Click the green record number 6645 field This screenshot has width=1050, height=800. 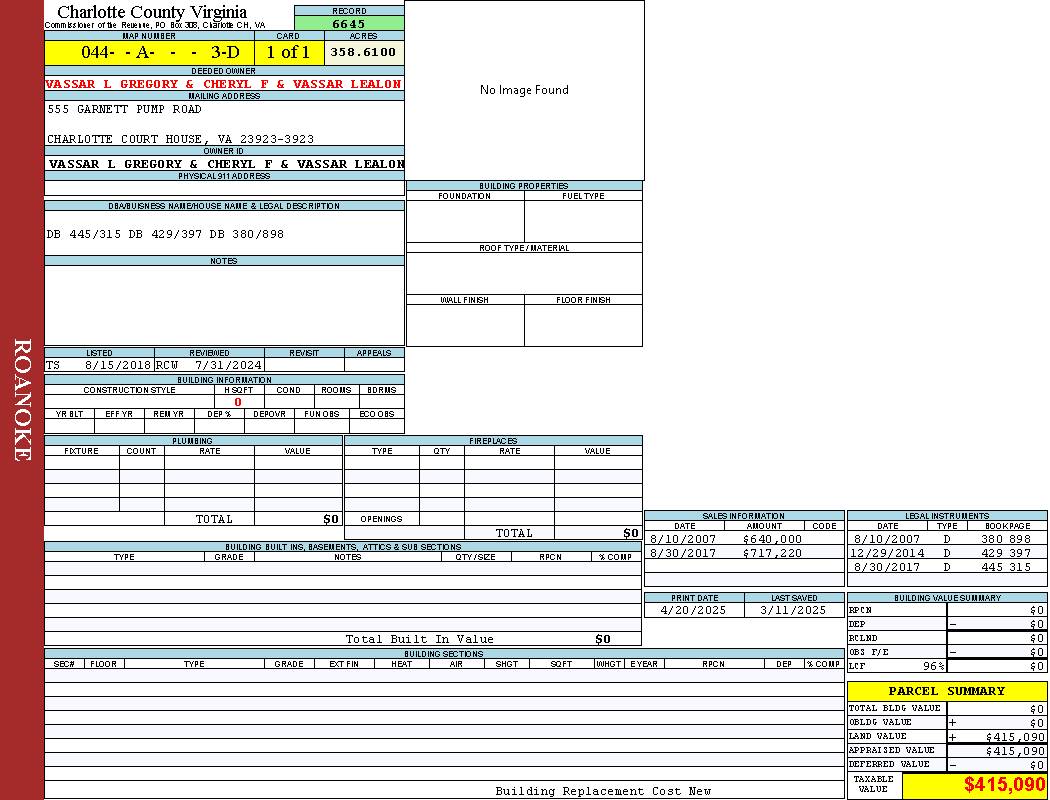click(x=349, y=23)
